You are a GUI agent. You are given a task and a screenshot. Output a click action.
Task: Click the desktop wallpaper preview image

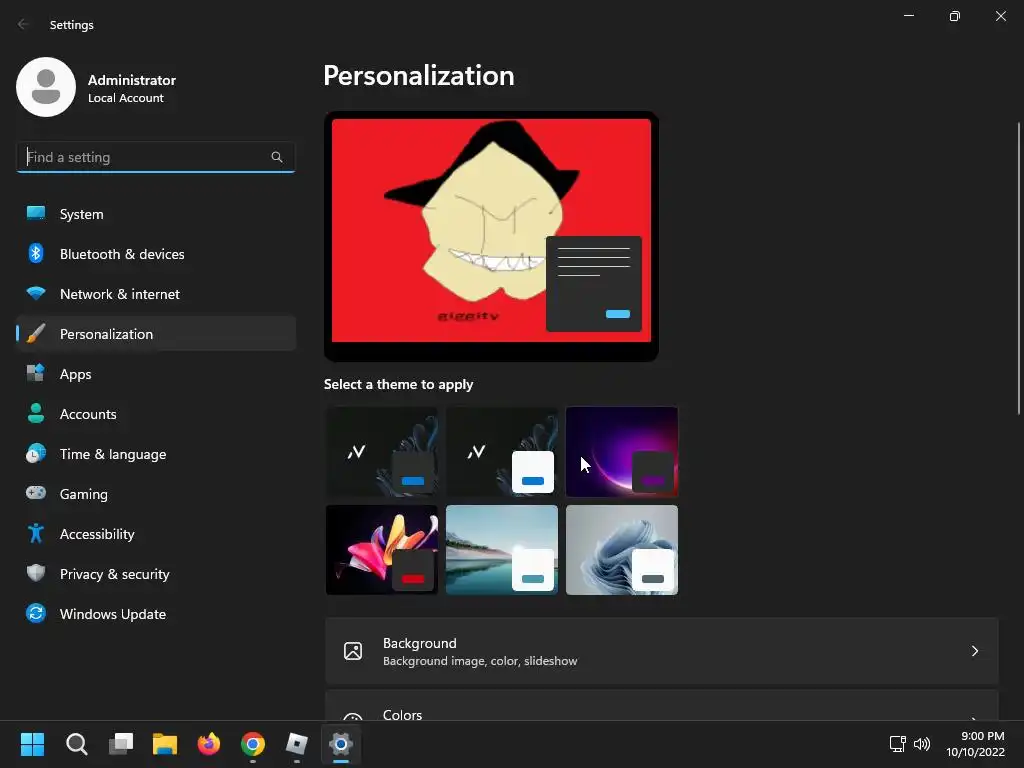pyautogui.click(x=491, y=231)
